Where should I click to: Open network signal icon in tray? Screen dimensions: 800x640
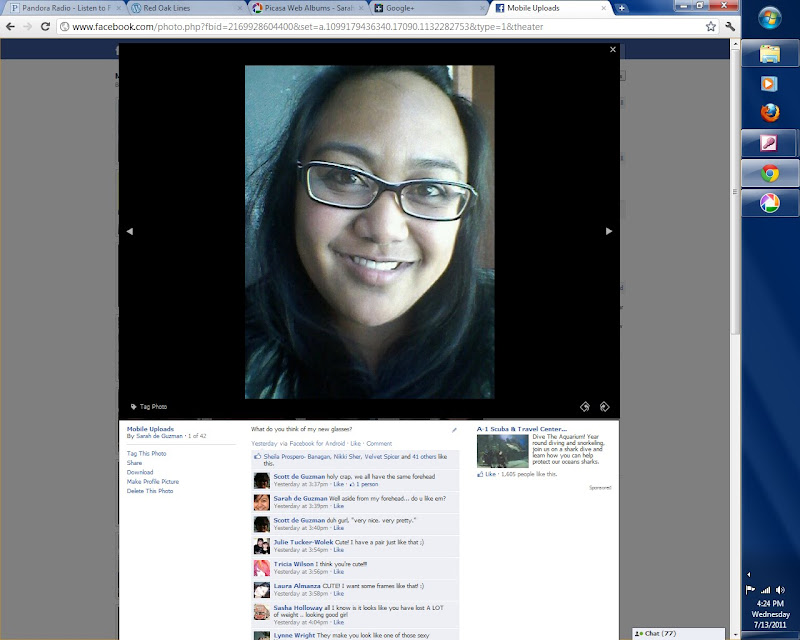coord(765,590)
